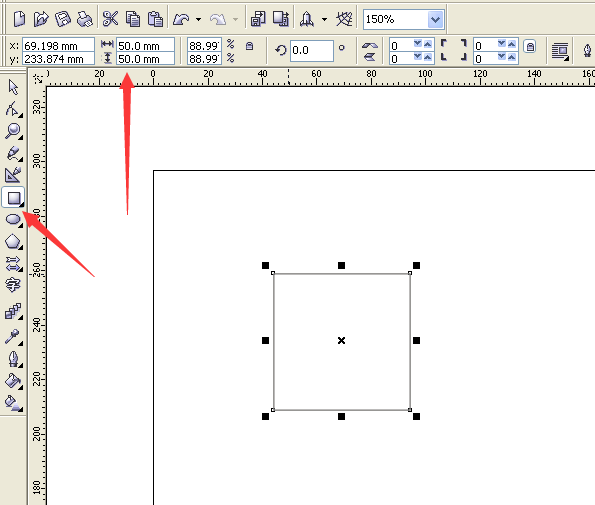Viewport: 595px width, 505px height.
Task: Edit the x position field 69.198 mm
Action: (58, 46)
